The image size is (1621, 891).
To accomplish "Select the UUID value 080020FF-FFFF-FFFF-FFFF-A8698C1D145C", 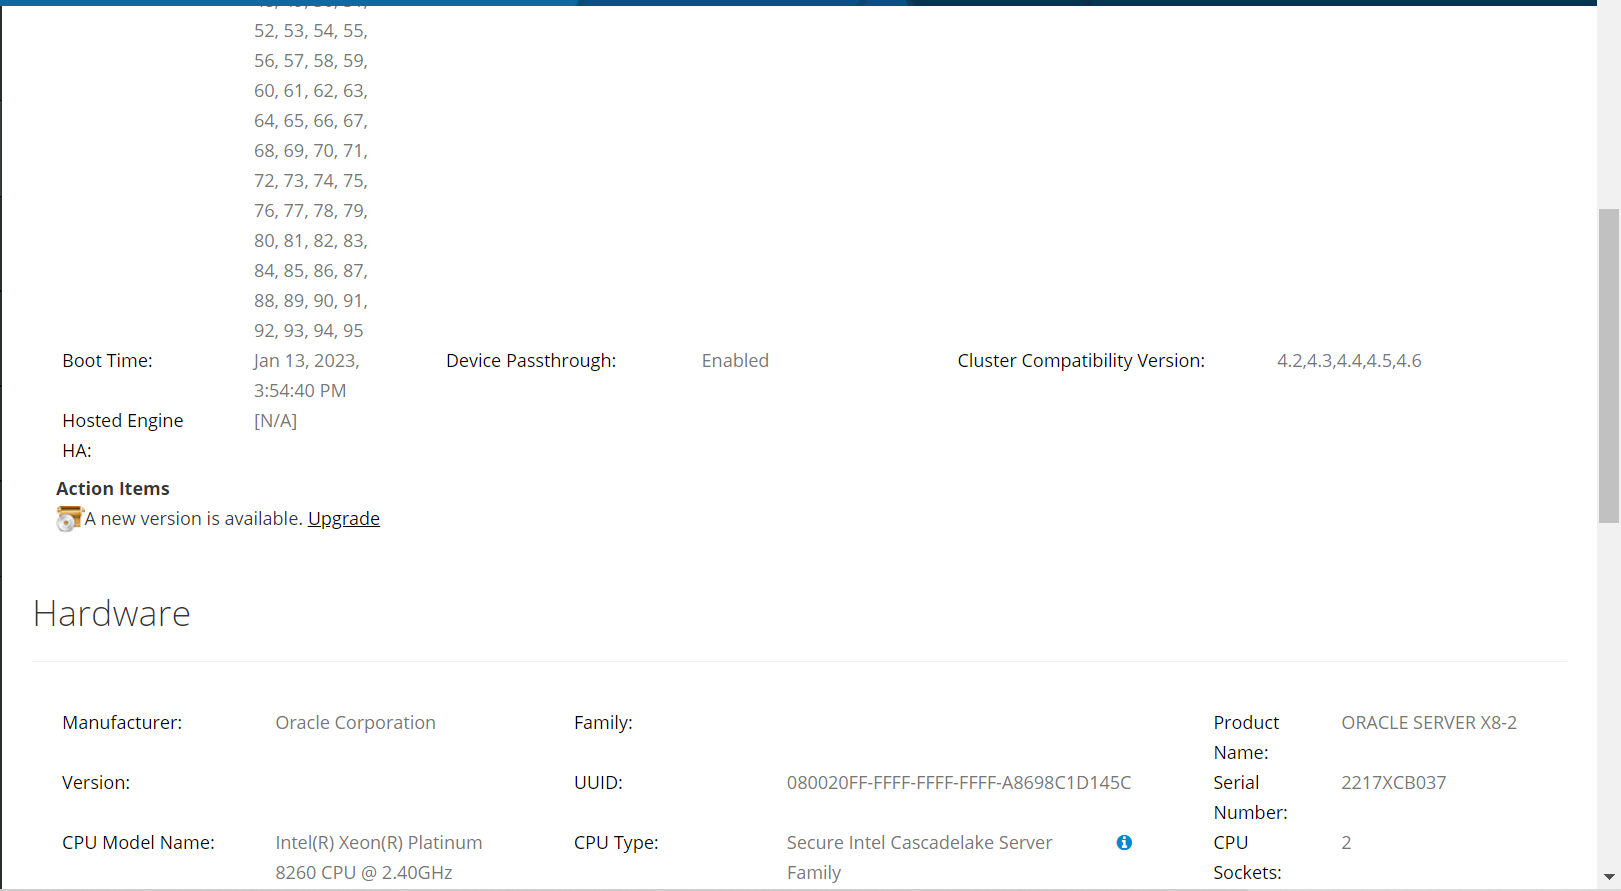I will click(x=958, y=783).
